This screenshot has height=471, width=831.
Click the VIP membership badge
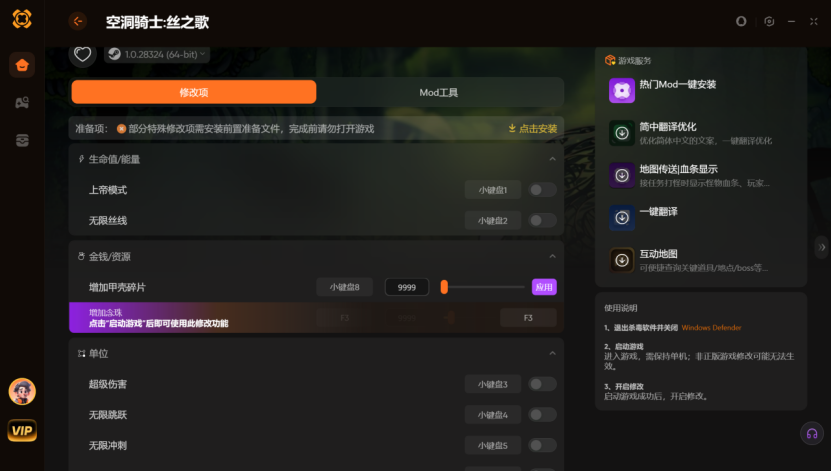click(x=22, y=430)
